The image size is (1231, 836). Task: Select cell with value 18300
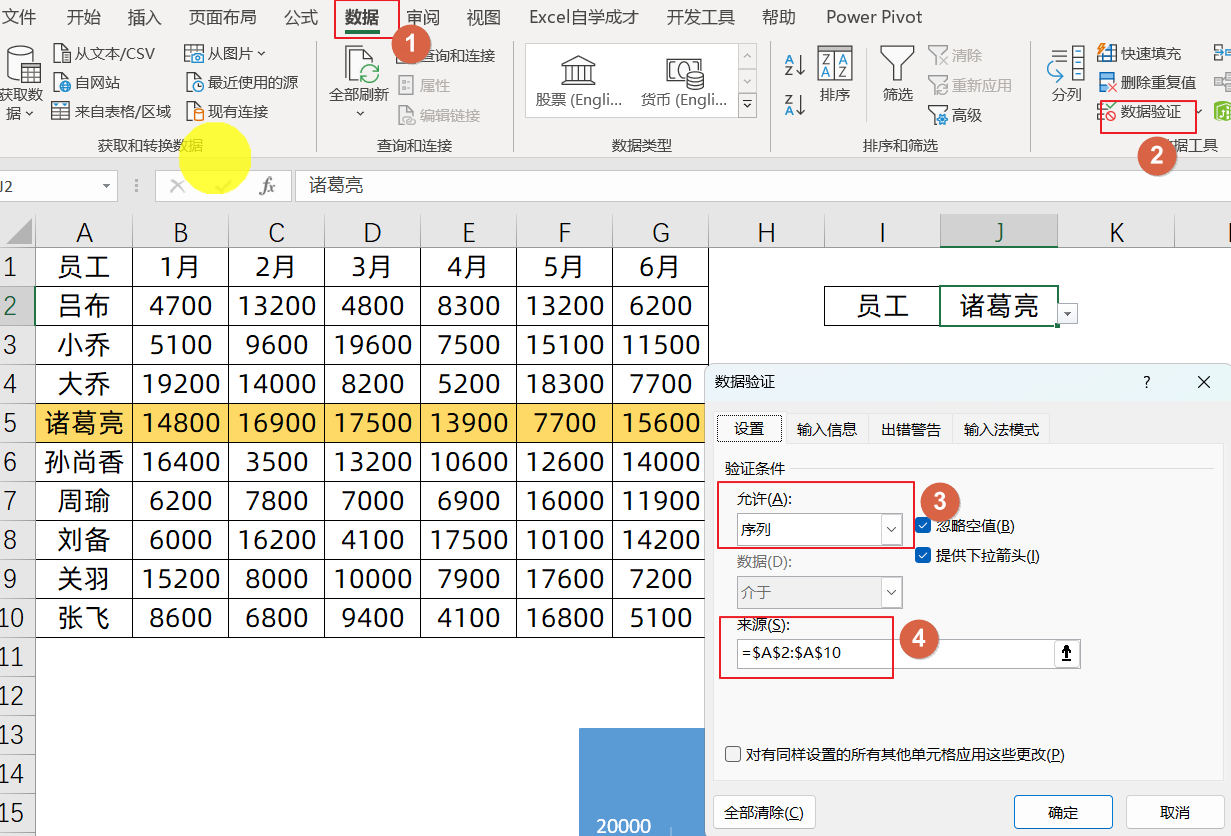(564, 384)
